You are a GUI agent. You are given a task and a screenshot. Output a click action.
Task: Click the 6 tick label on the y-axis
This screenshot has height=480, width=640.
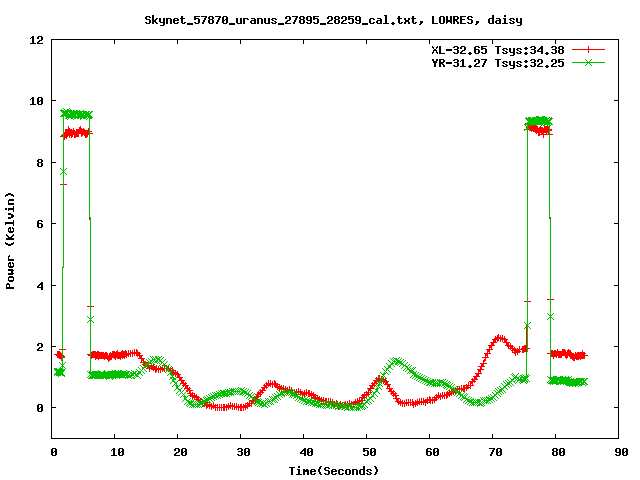40,224
